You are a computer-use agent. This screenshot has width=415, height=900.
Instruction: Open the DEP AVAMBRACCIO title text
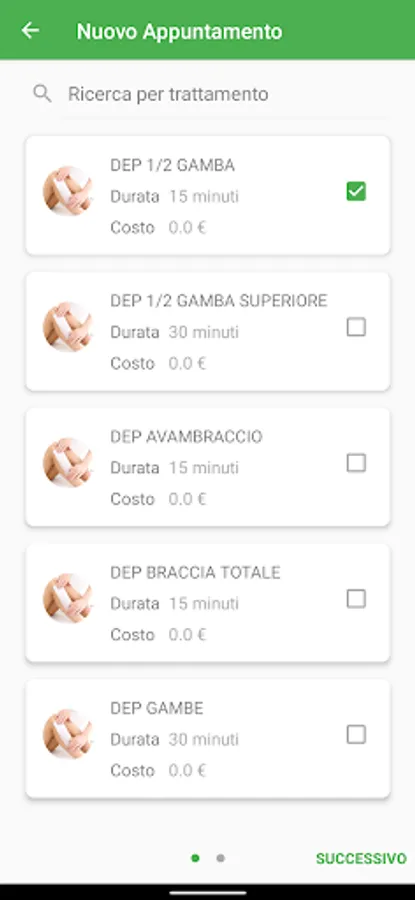186,437
